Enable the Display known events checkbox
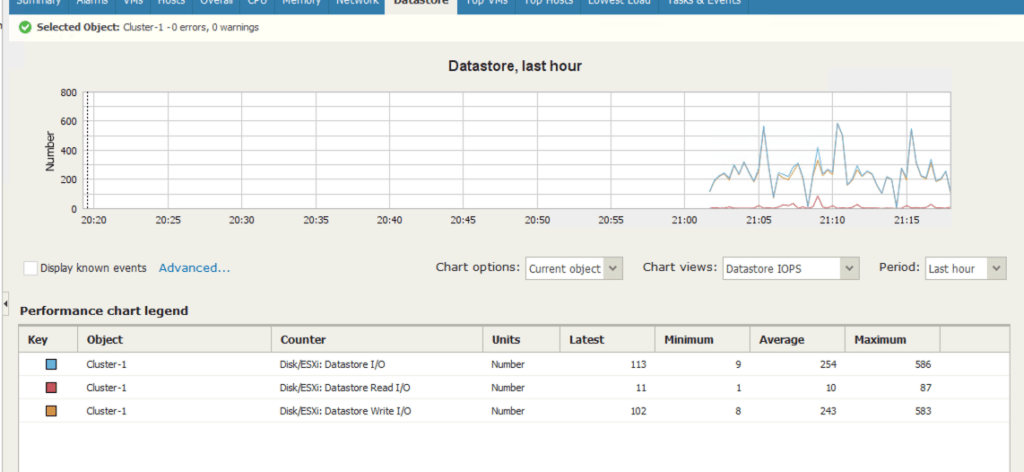 tap(31, 268)
